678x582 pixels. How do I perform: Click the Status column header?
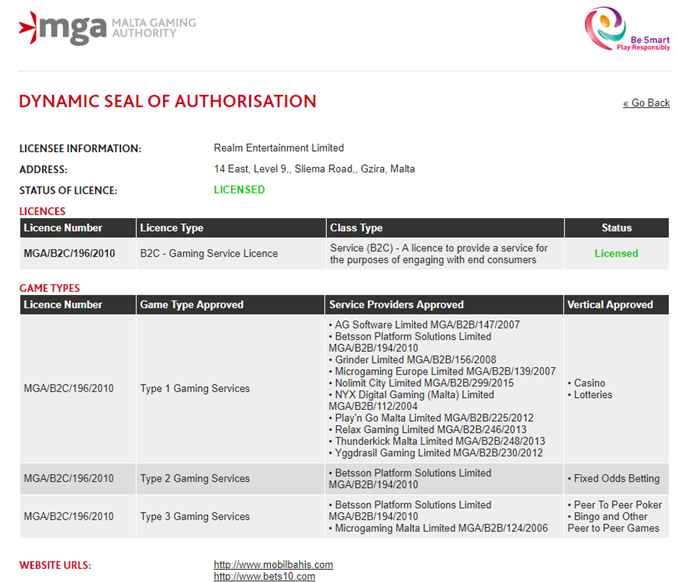click(x=617, y=228)
